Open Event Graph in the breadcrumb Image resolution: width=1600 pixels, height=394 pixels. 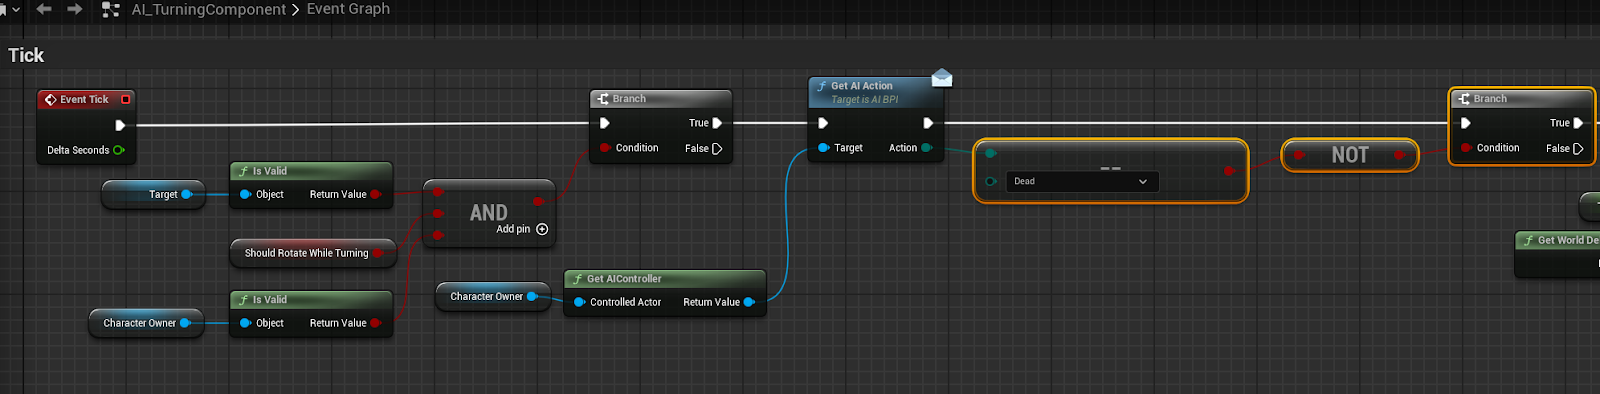click(x=348, y=9)
